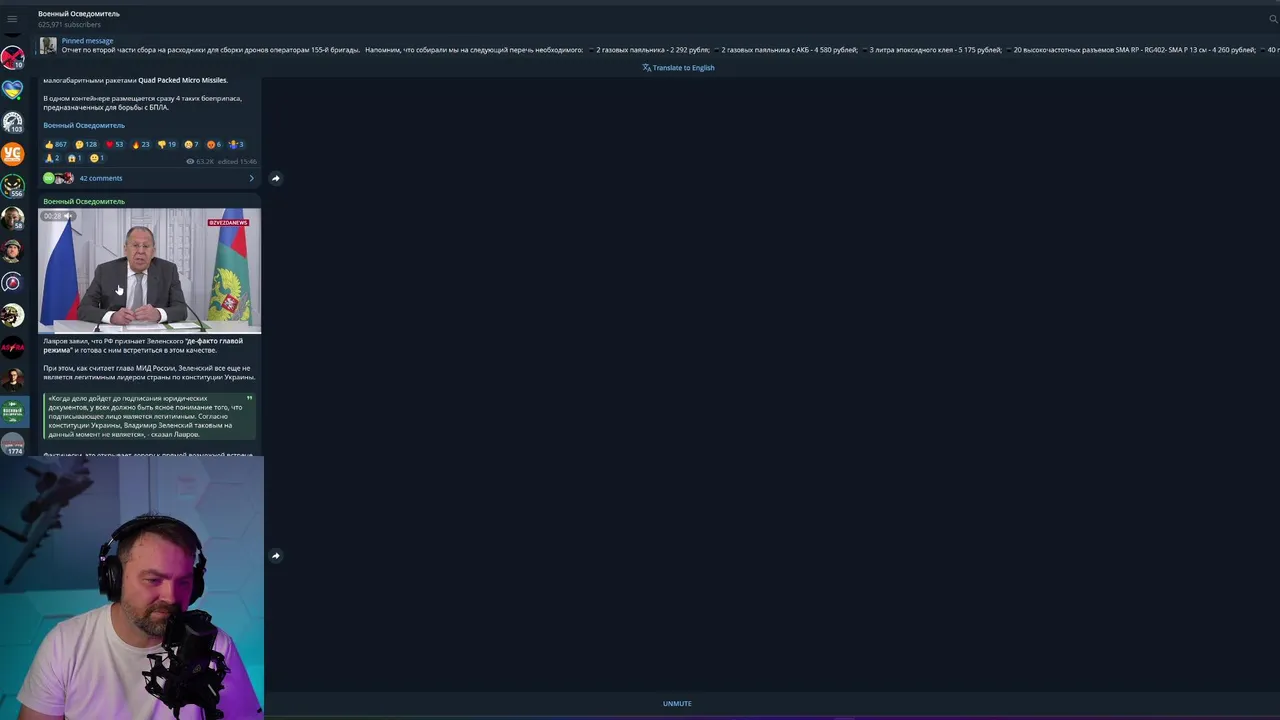Click the 625,971 subscribers text
Viewport: 1280px width, 720px height.
point(70,24)
